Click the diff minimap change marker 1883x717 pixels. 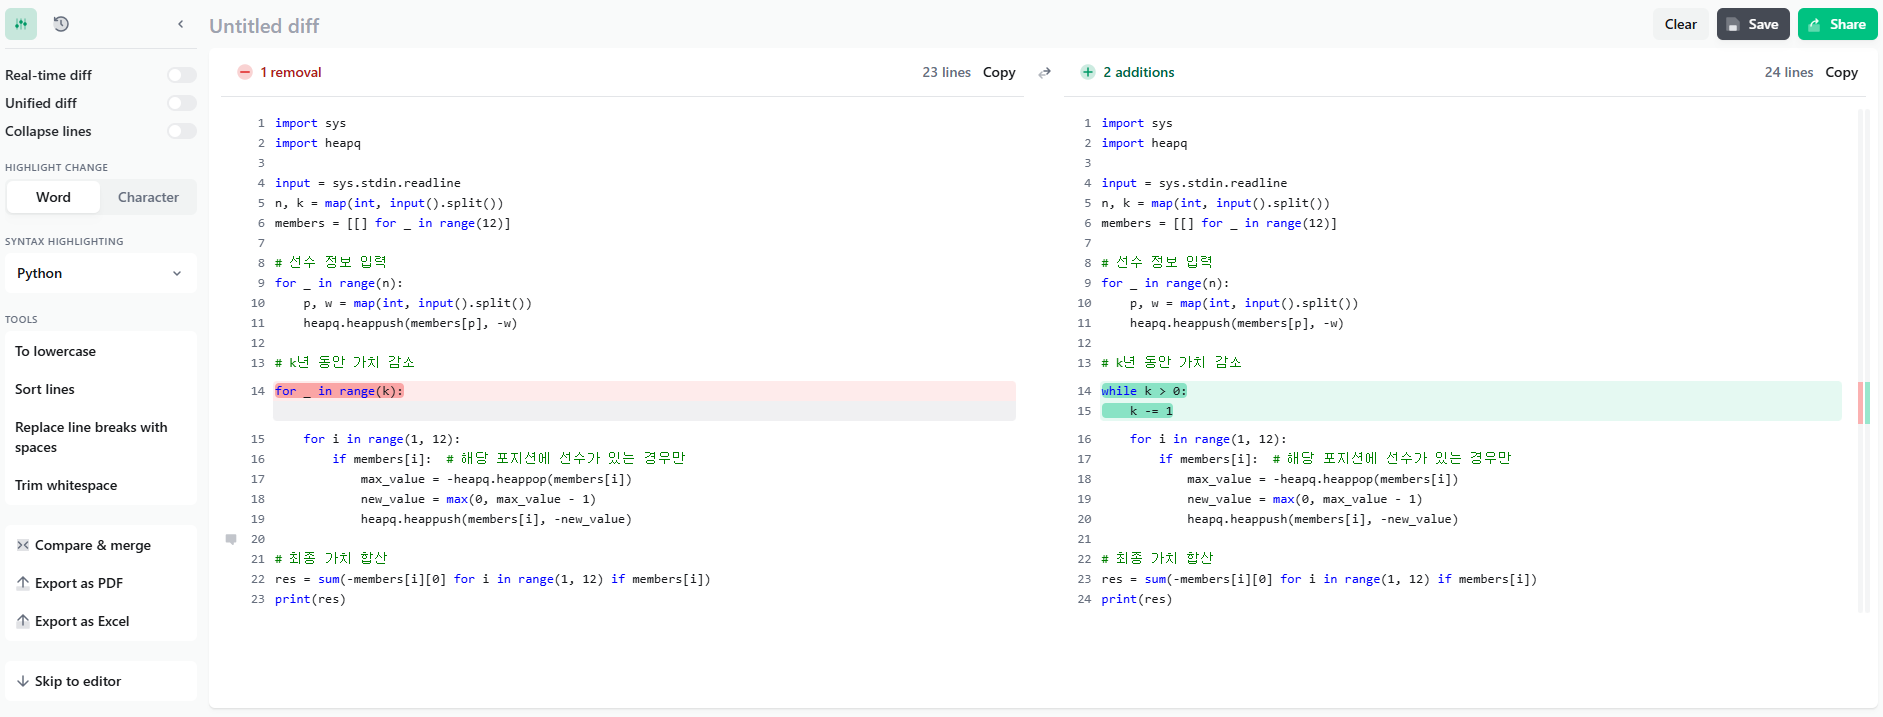click(x=1864, y=402)
